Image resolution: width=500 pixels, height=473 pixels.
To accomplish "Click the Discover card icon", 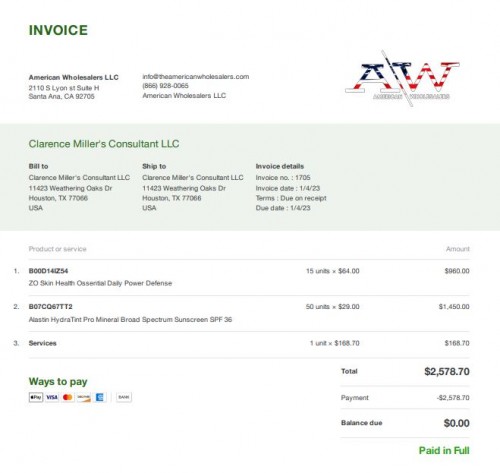I will coord(84,397).
